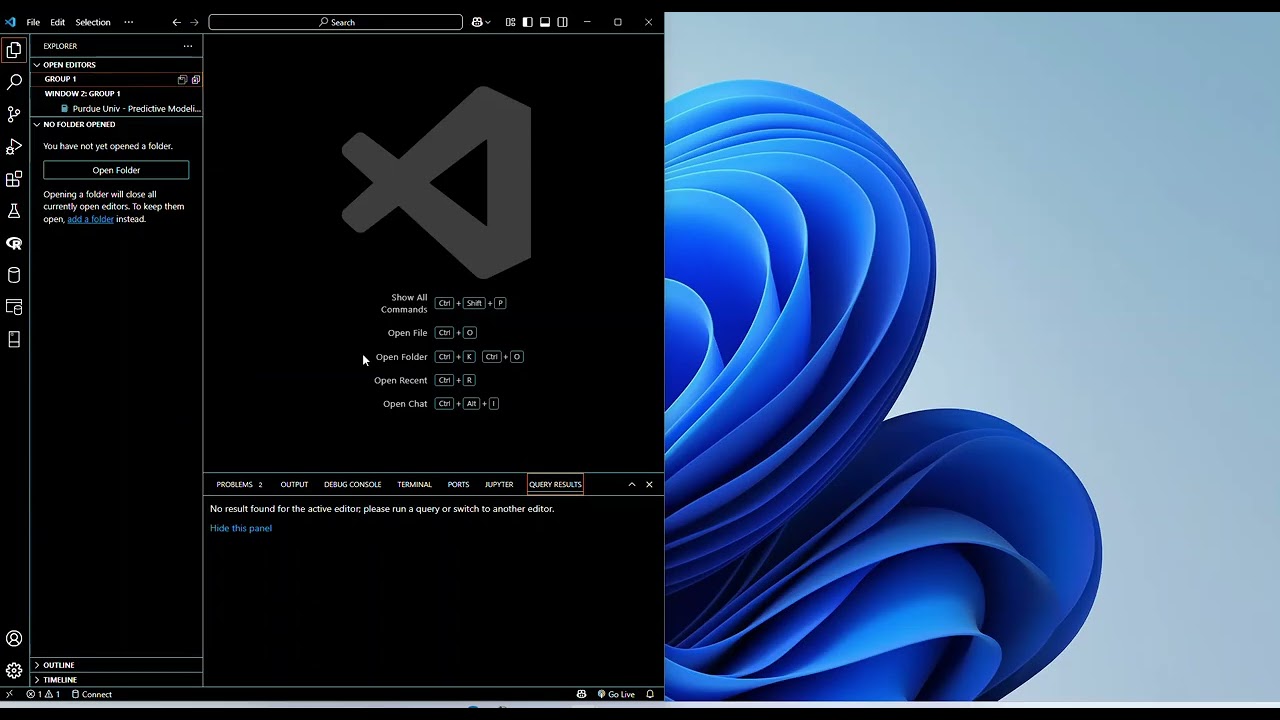Open the R extension view
The width and height of the screenshot is (1280, 720).
[x=14, y=243]
